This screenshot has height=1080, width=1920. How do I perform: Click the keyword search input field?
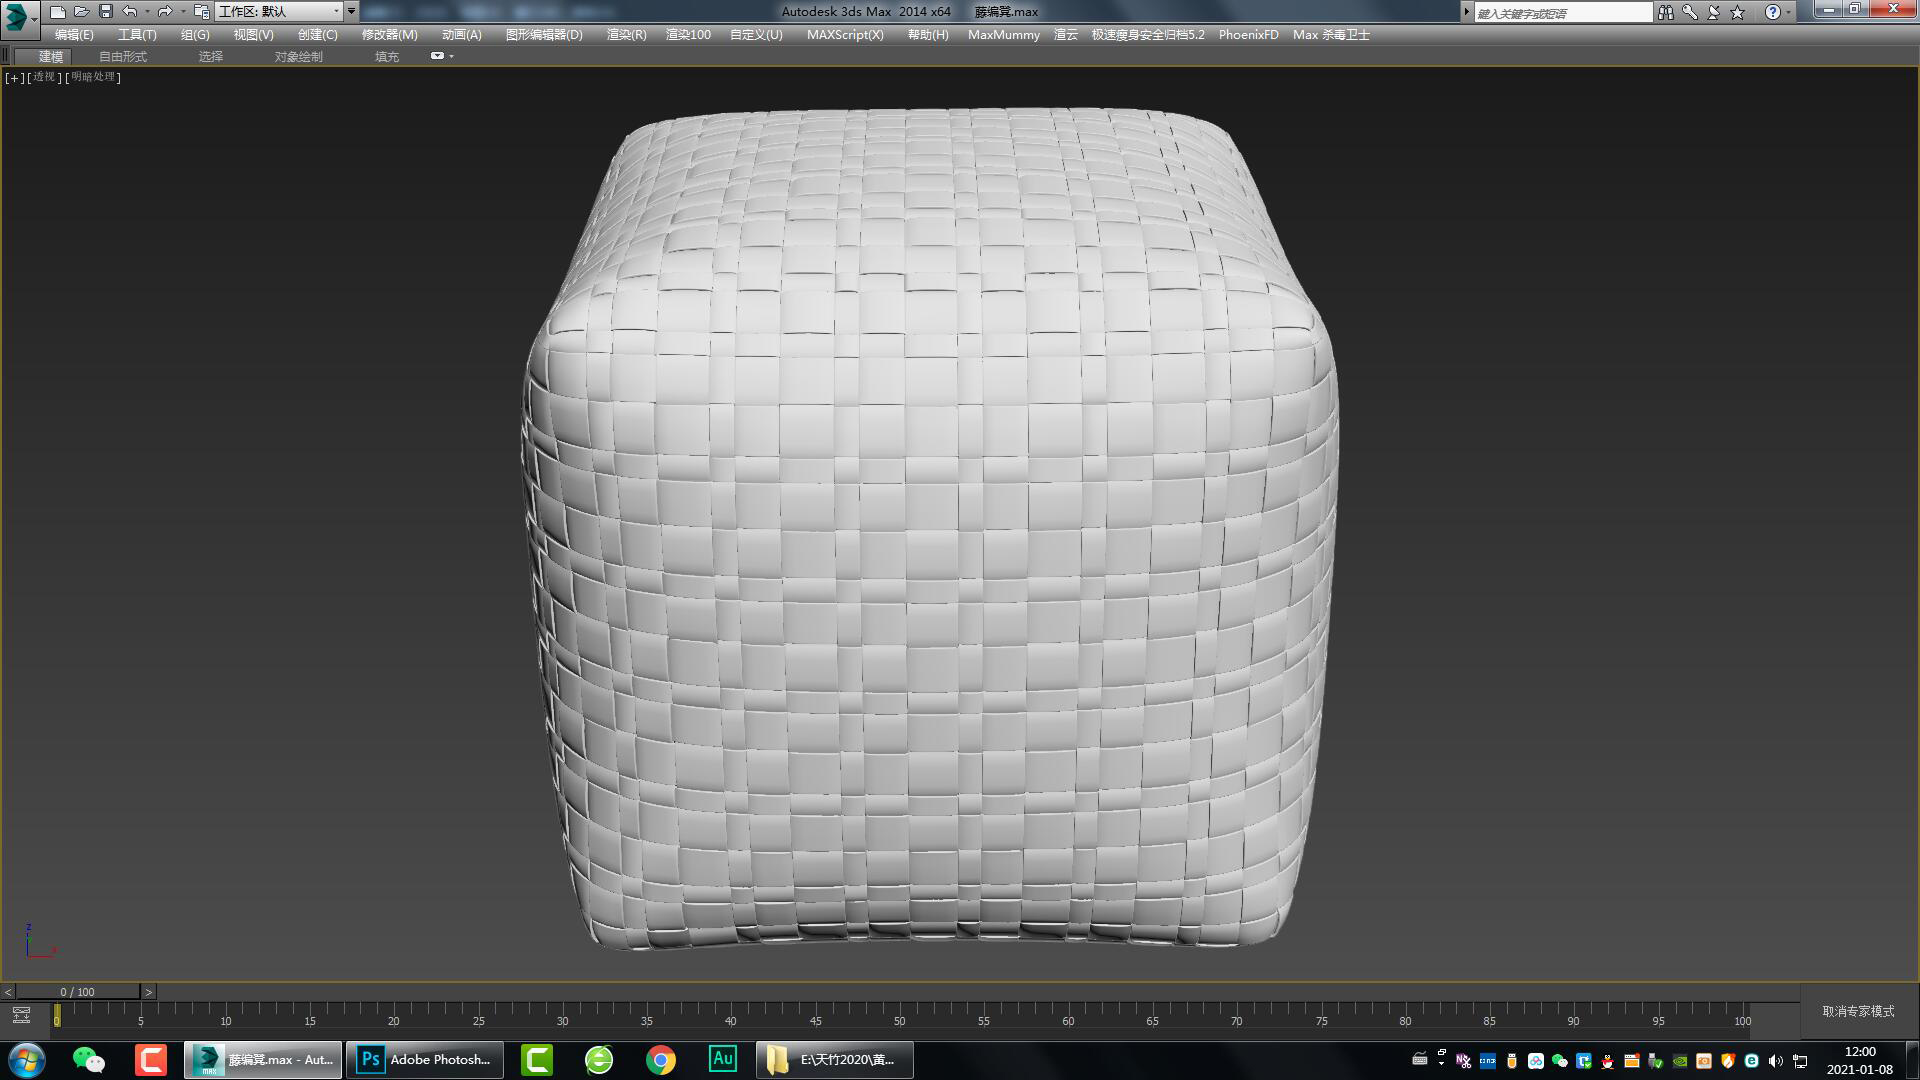1562,13
